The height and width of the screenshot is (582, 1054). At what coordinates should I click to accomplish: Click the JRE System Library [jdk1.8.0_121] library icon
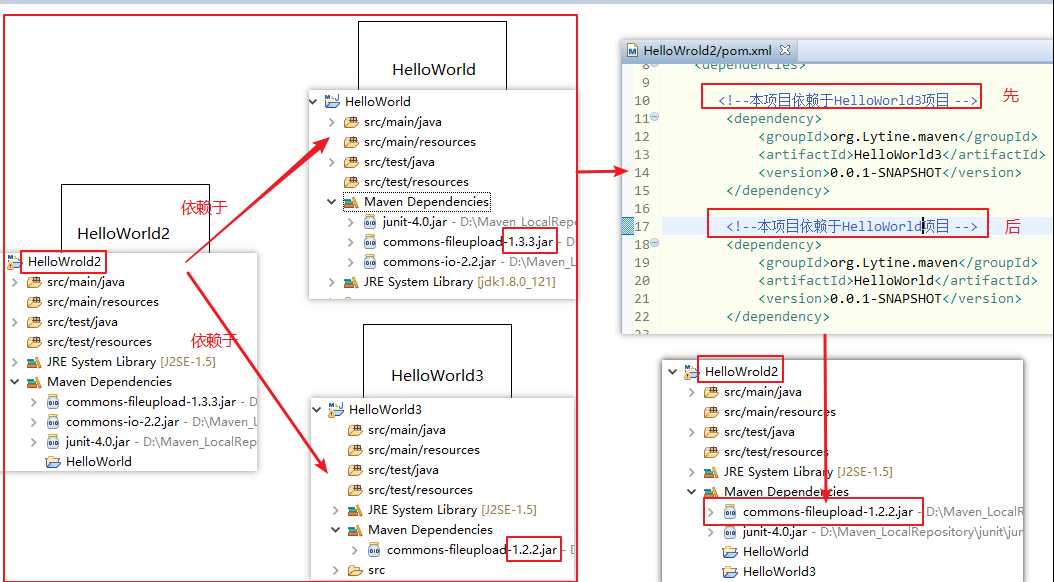point(351,282)
